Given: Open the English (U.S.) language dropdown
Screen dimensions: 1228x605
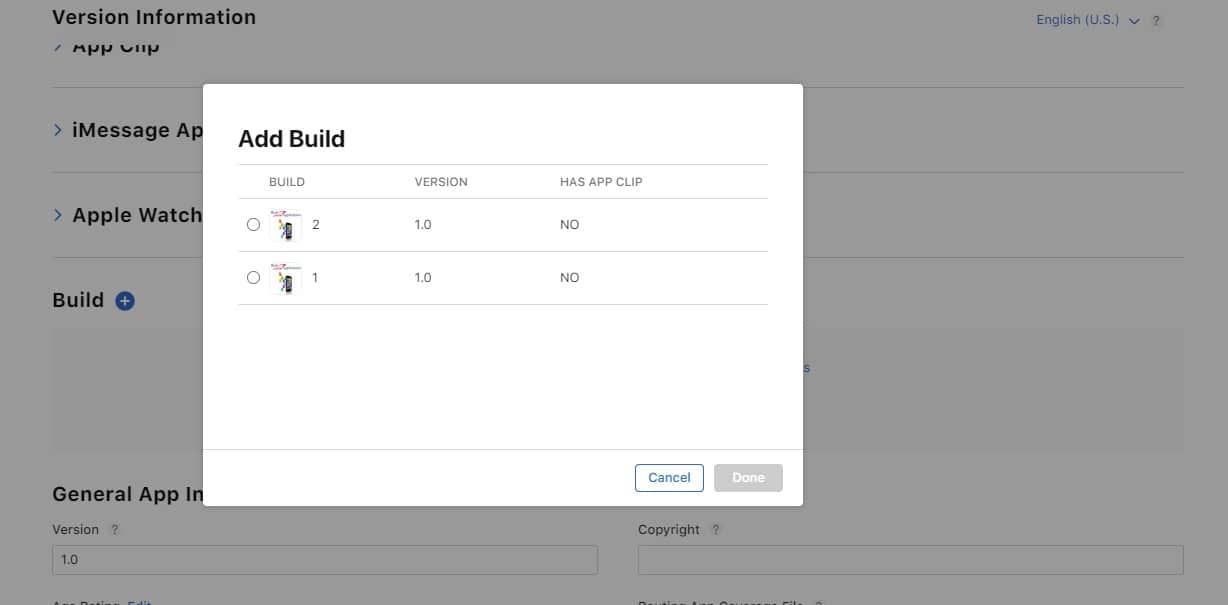Looking at the screenshot, I should point(1087,20).
